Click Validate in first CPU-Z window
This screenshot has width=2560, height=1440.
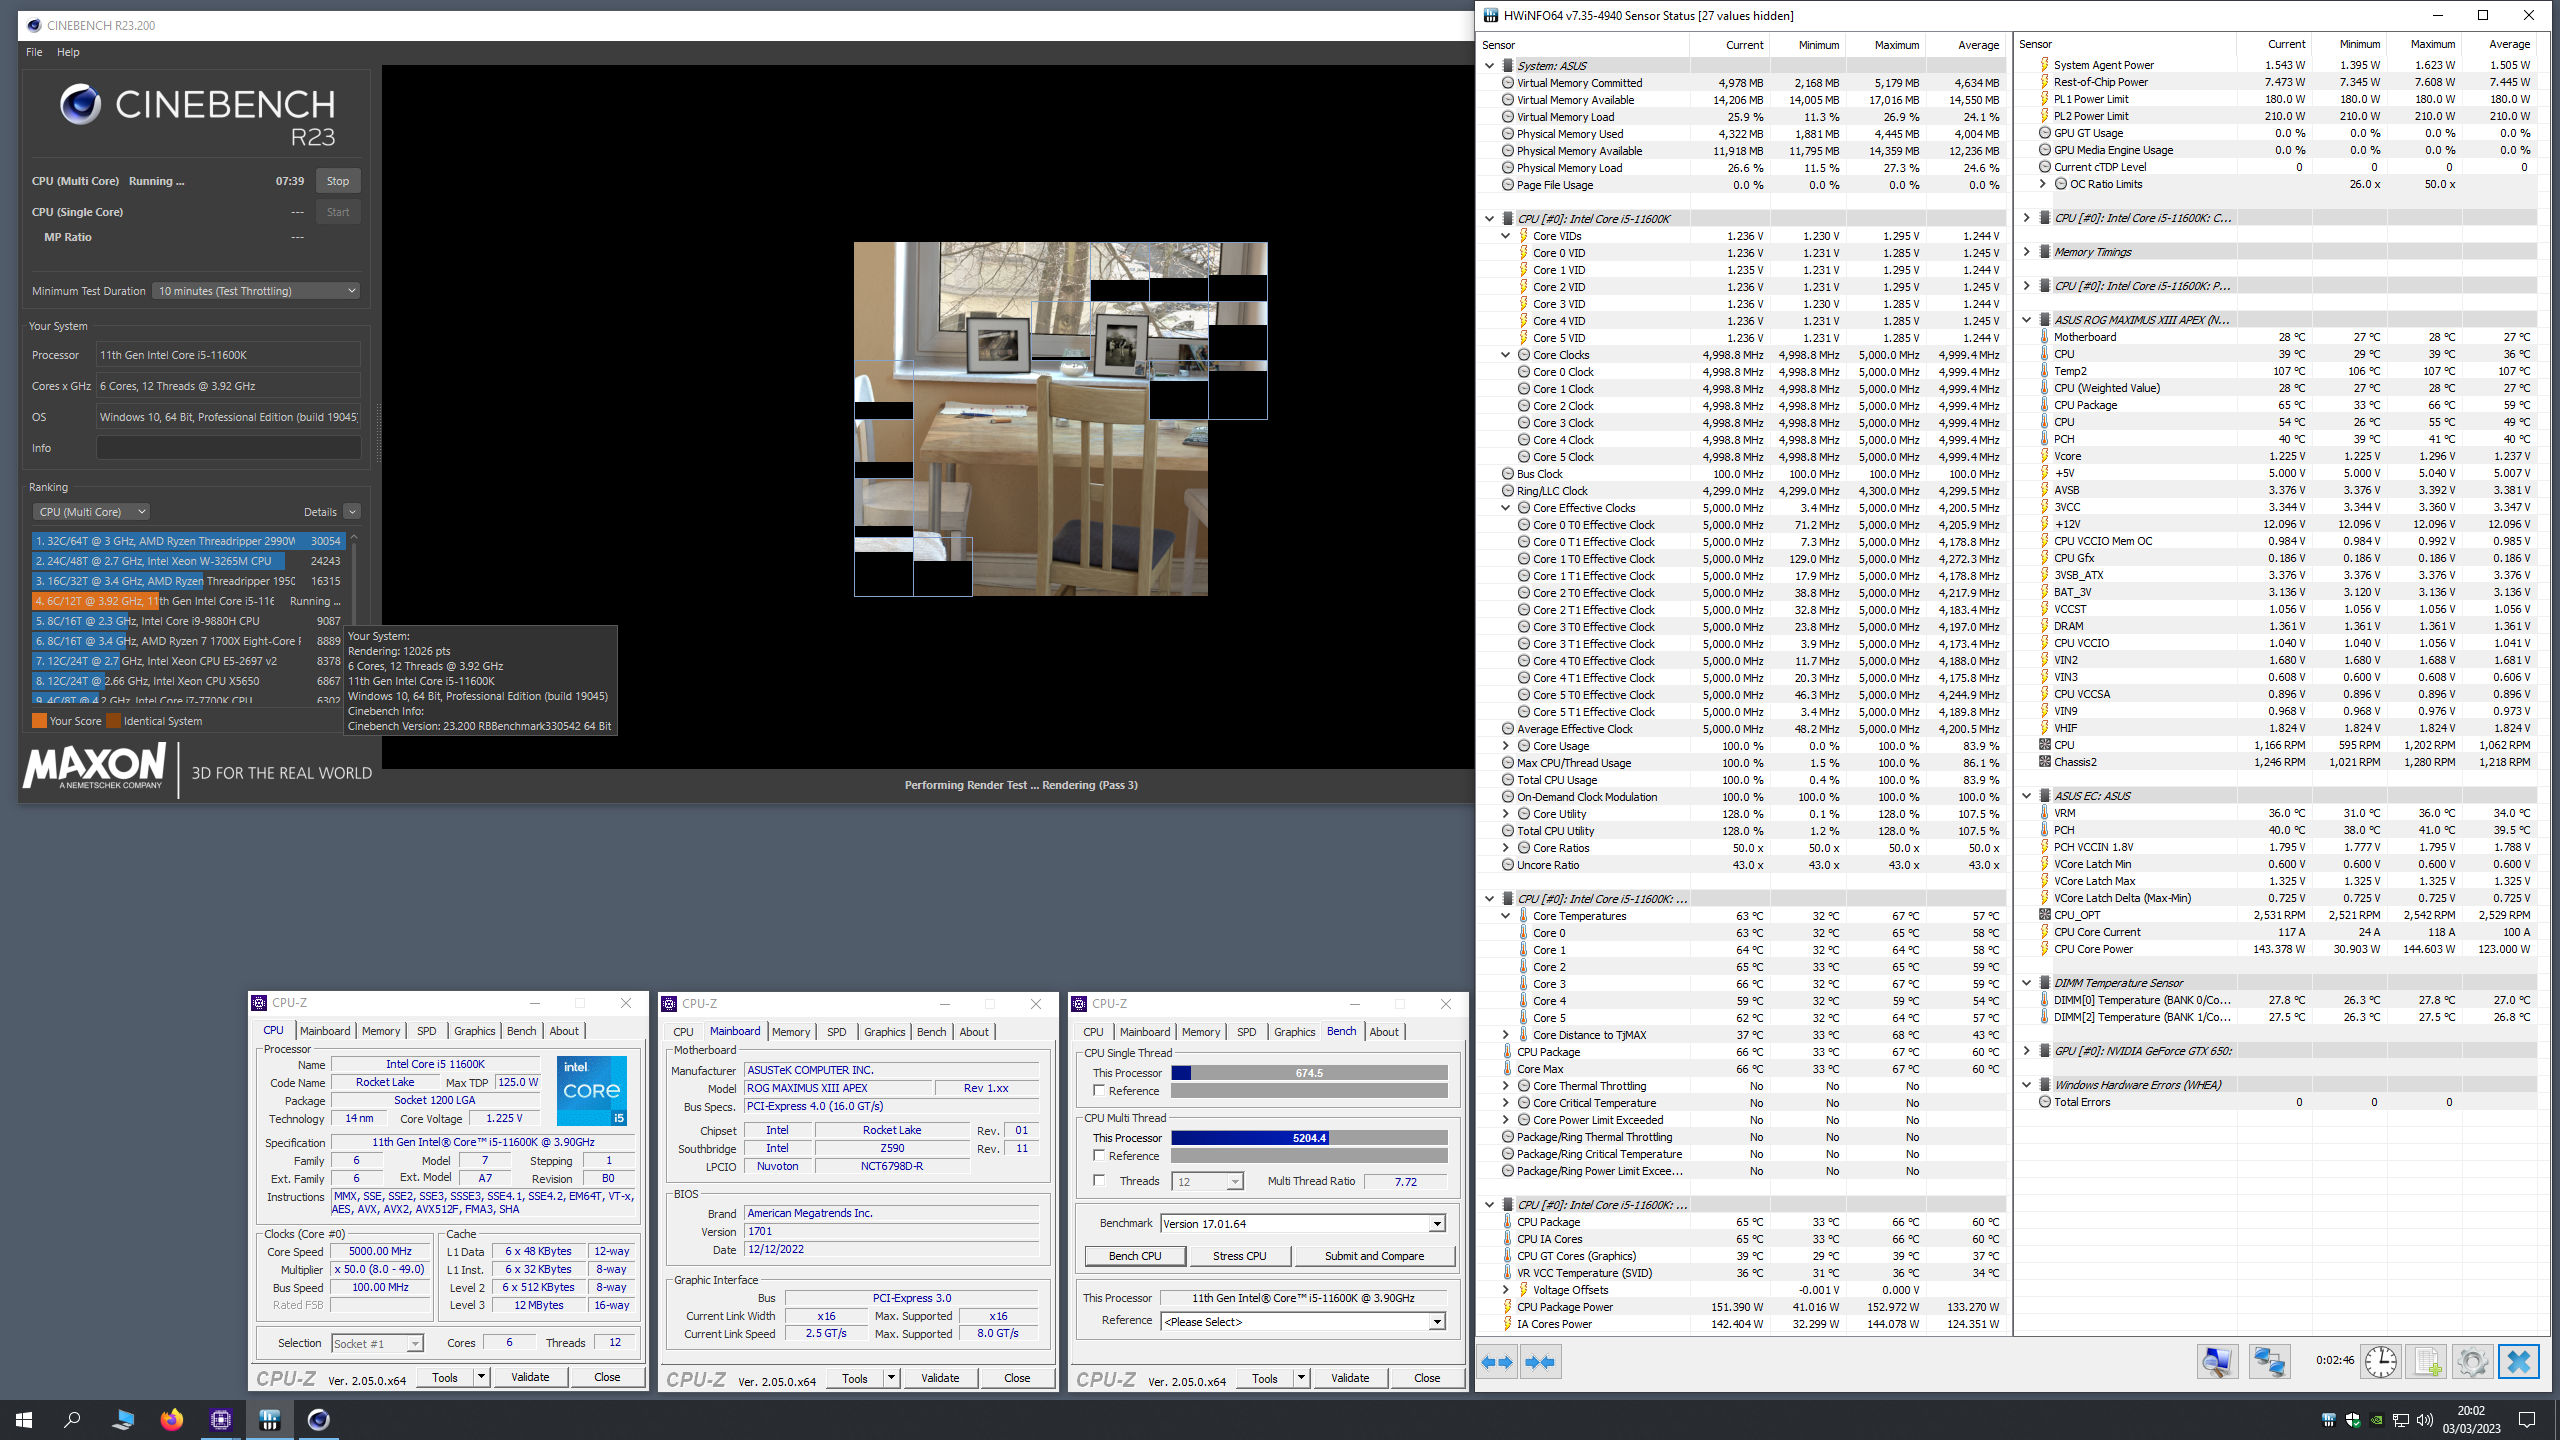[530, 1378]
